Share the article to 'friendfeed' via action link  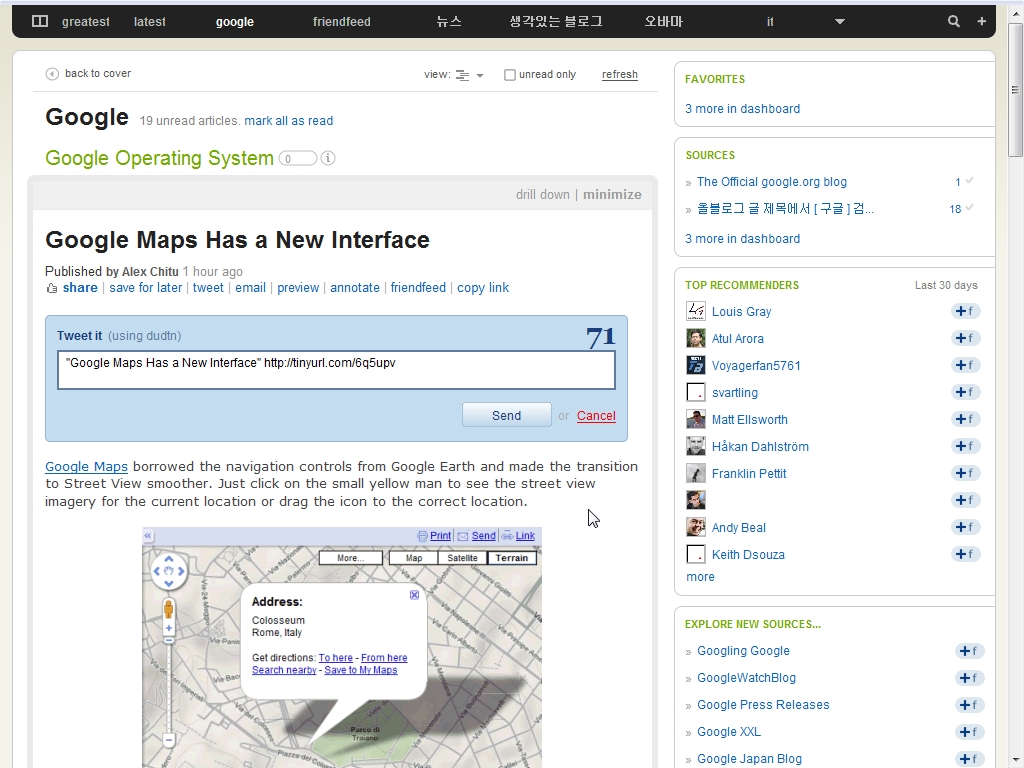[x=418, y=288]
